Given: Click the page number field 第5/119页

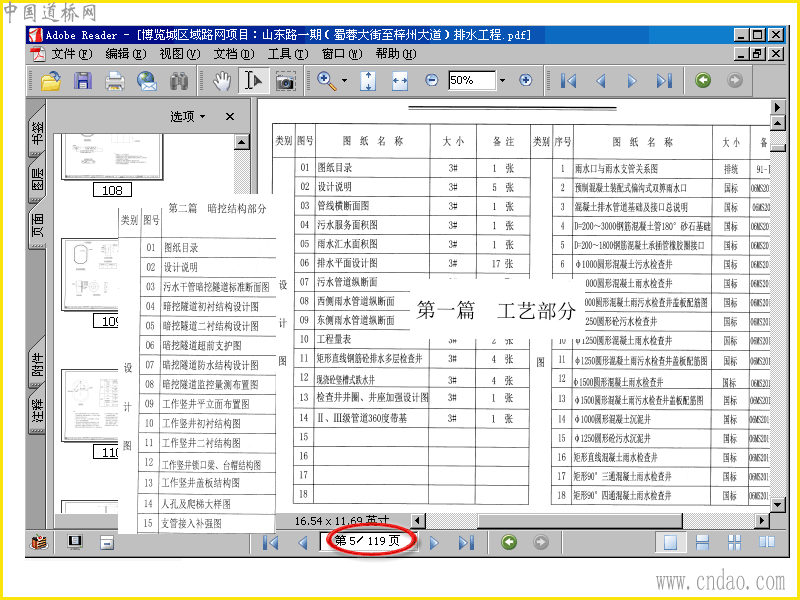Looking at the screenshot, I should pyautogui.click(x=368, y=541).
